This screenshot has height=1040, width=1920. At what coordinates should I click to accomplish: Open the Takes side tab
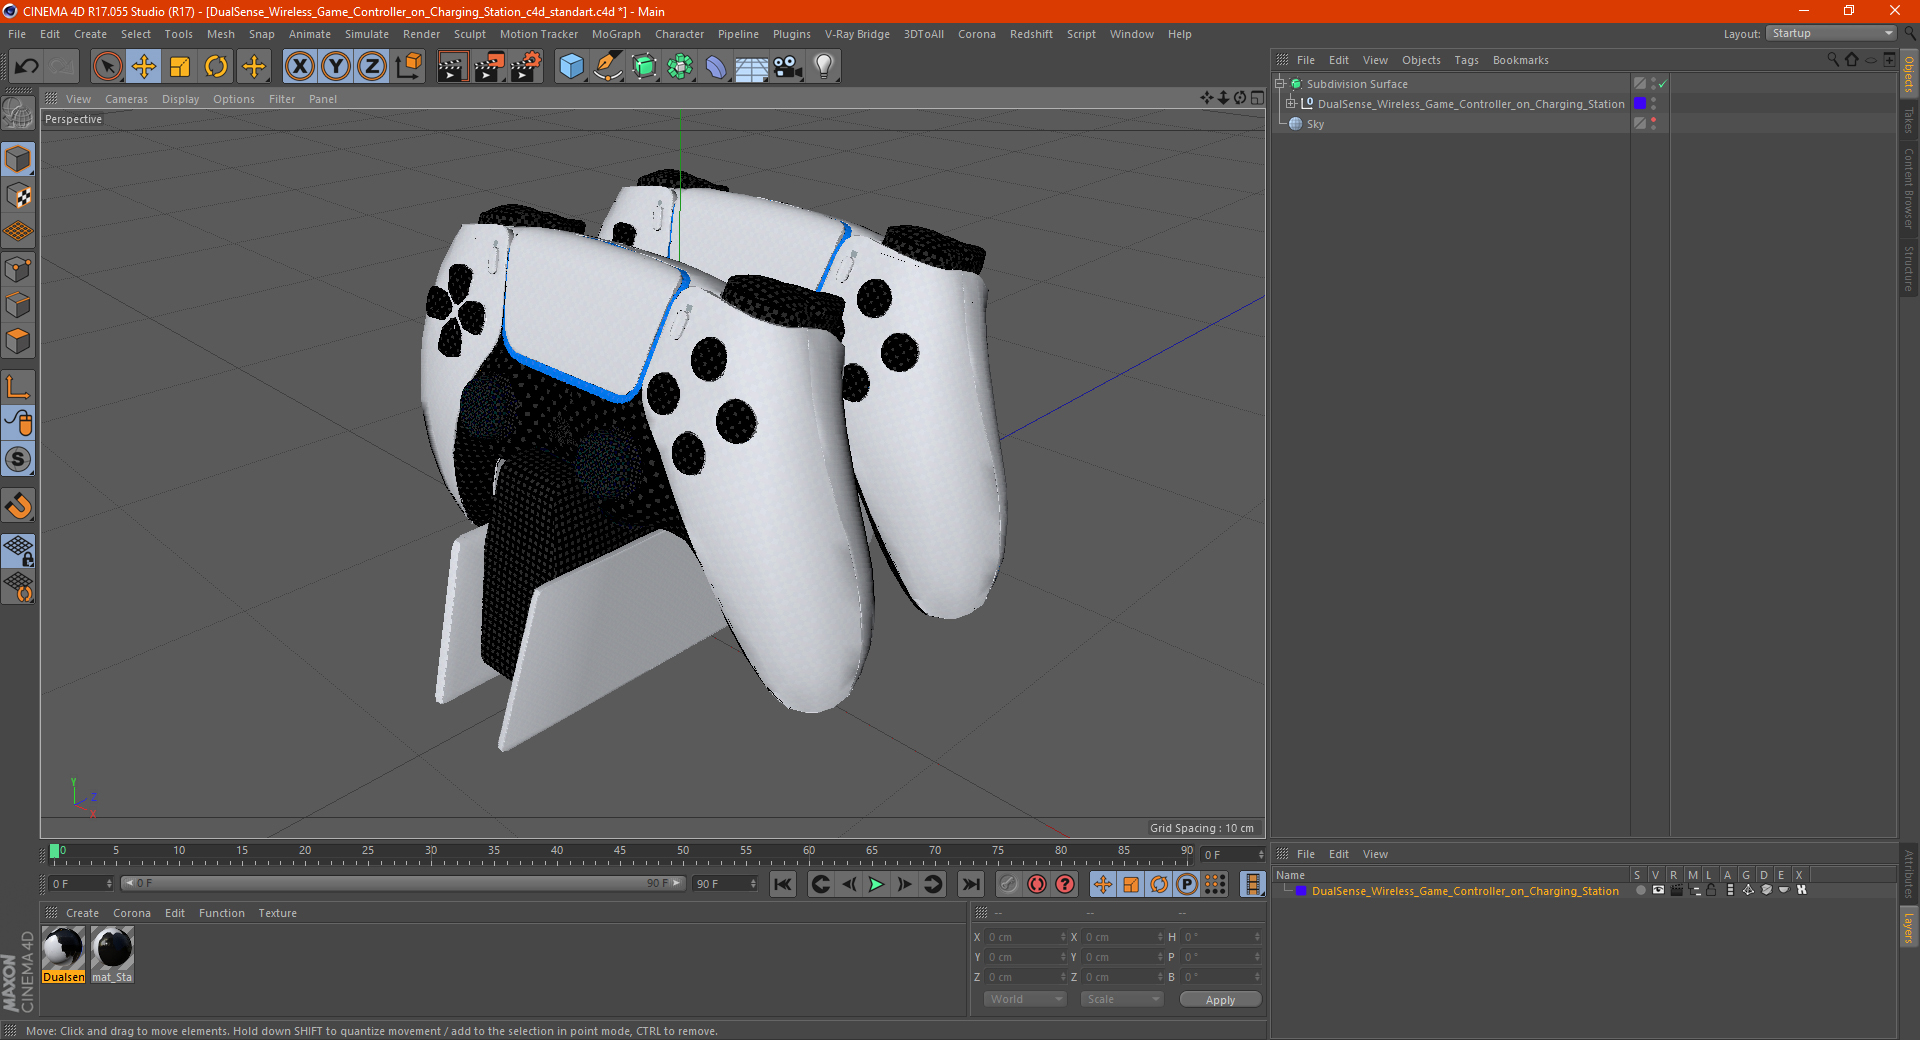tap(1908, 121)
